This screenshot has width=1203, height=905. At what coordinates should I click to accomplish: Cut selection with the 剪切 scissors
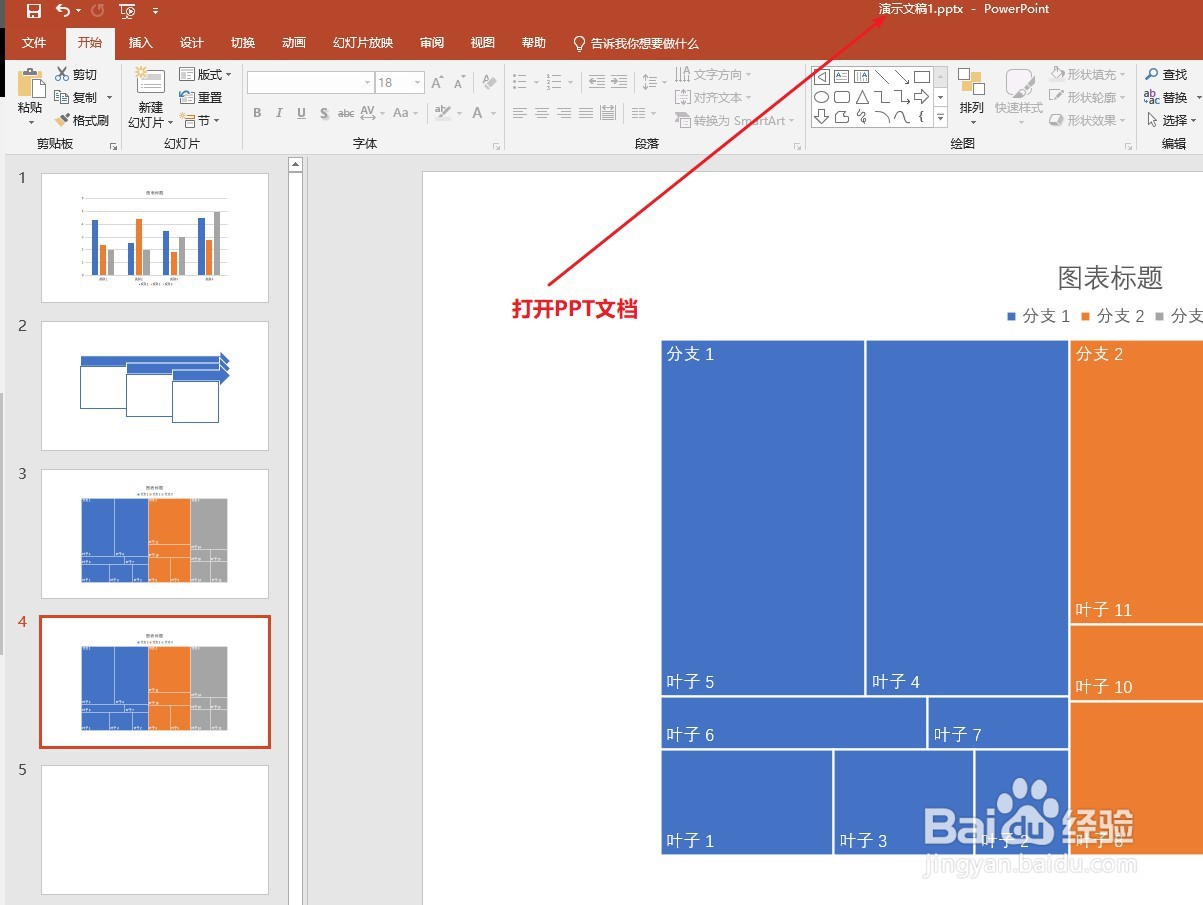76,74
